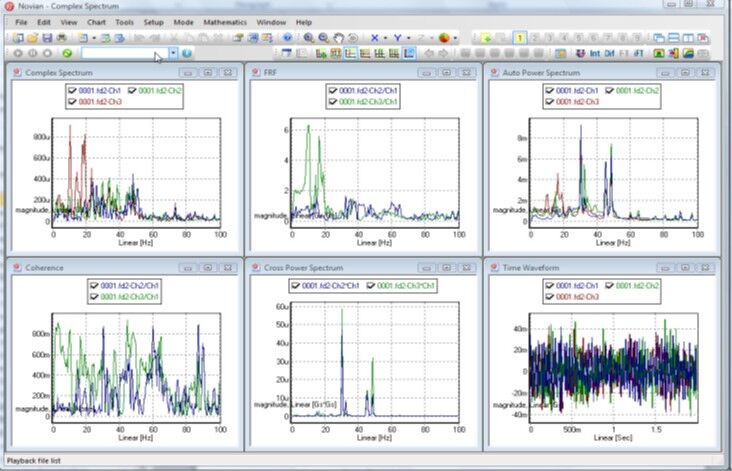Click the blue help question mark icon

point(187,53)
